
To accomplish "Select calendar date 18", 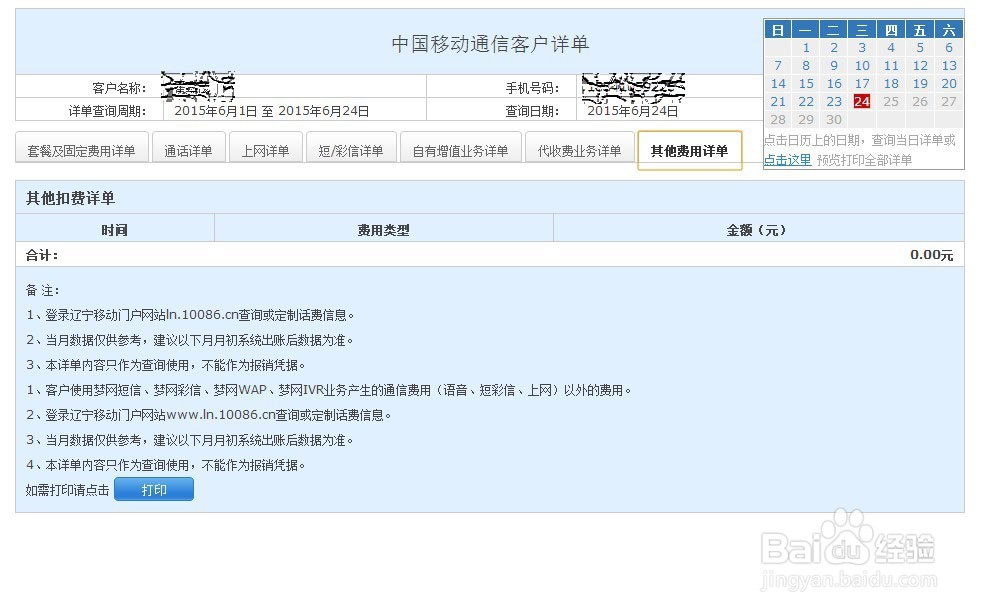I will click(891, 83).
